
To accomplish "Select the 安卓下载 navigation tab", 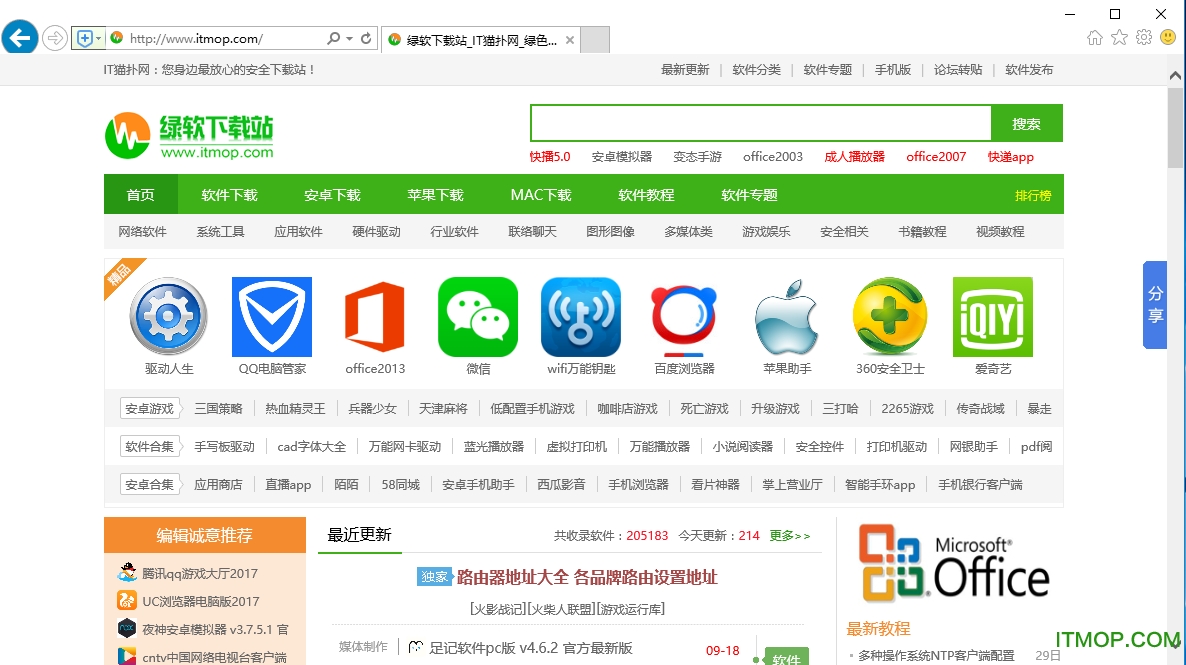I will pos(332,194).
